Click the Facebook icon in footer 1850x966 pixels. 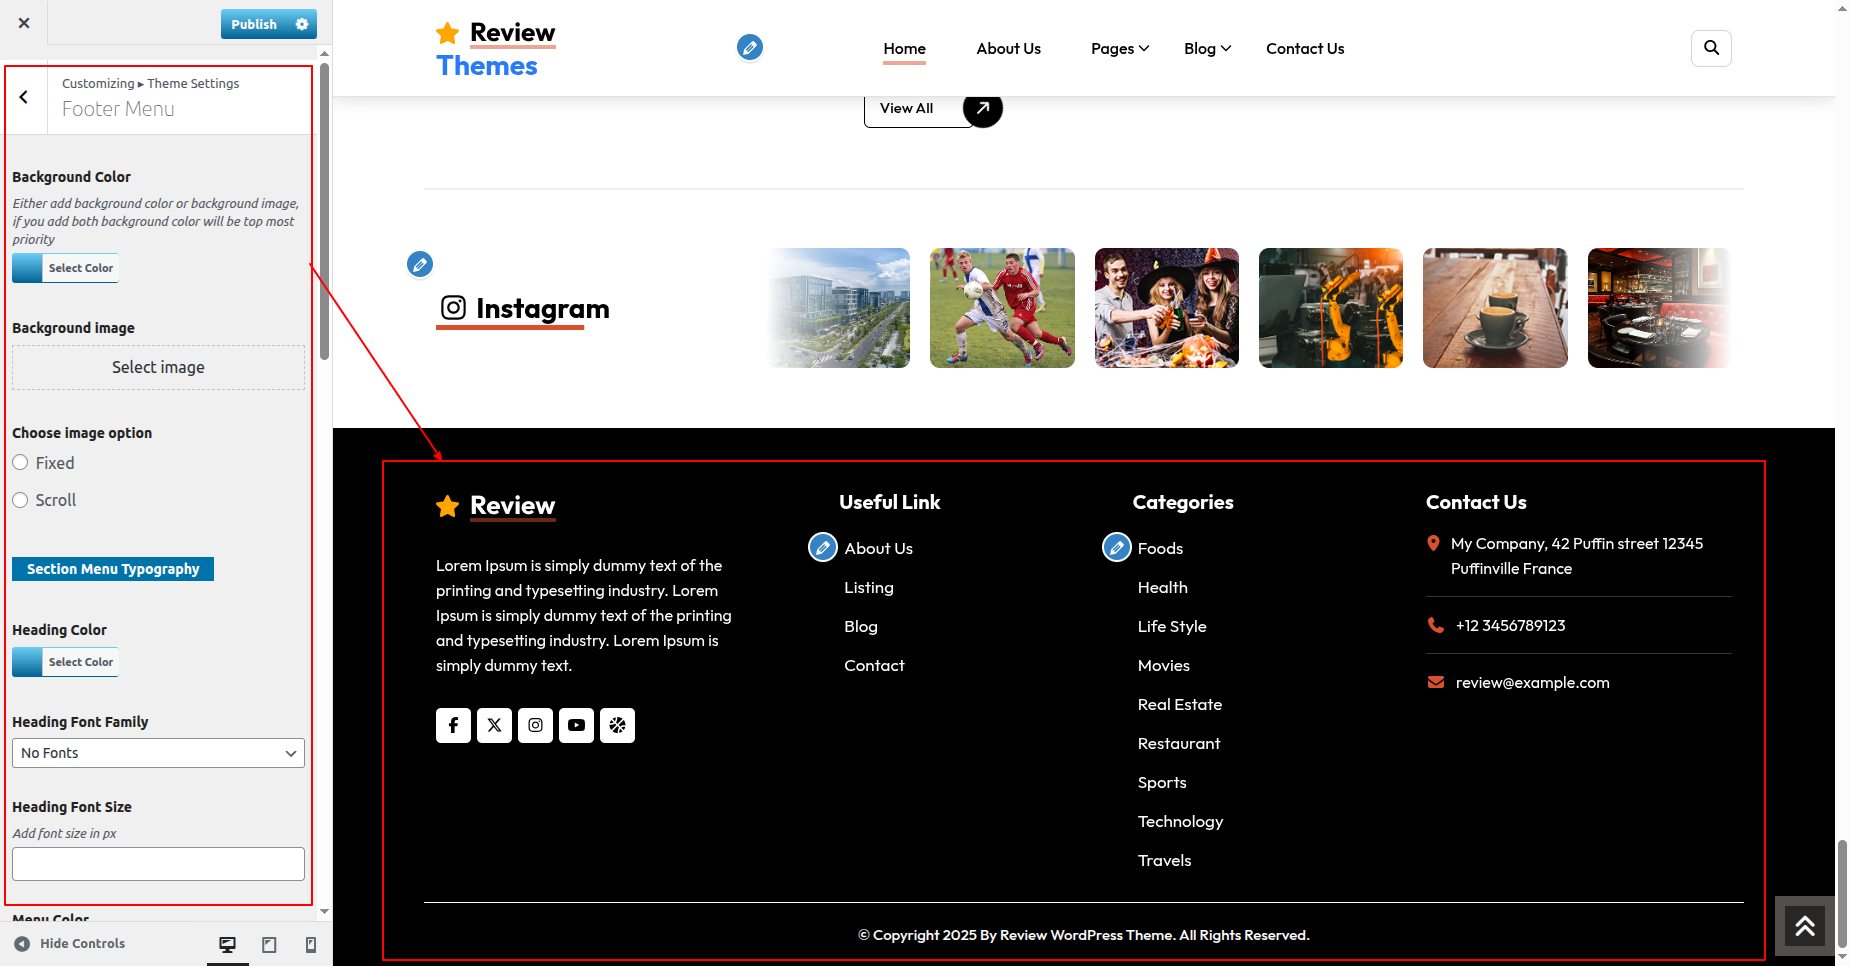(453, 725)
